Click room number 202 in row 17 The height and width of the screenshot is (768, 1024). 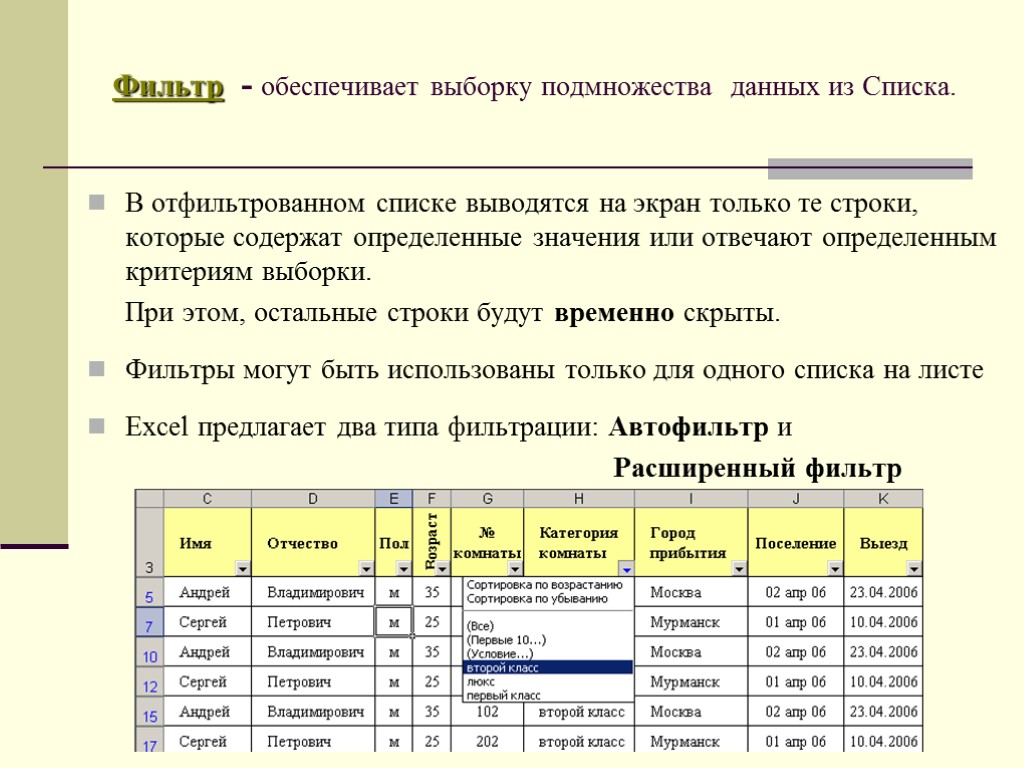click(x=487, y=741)
